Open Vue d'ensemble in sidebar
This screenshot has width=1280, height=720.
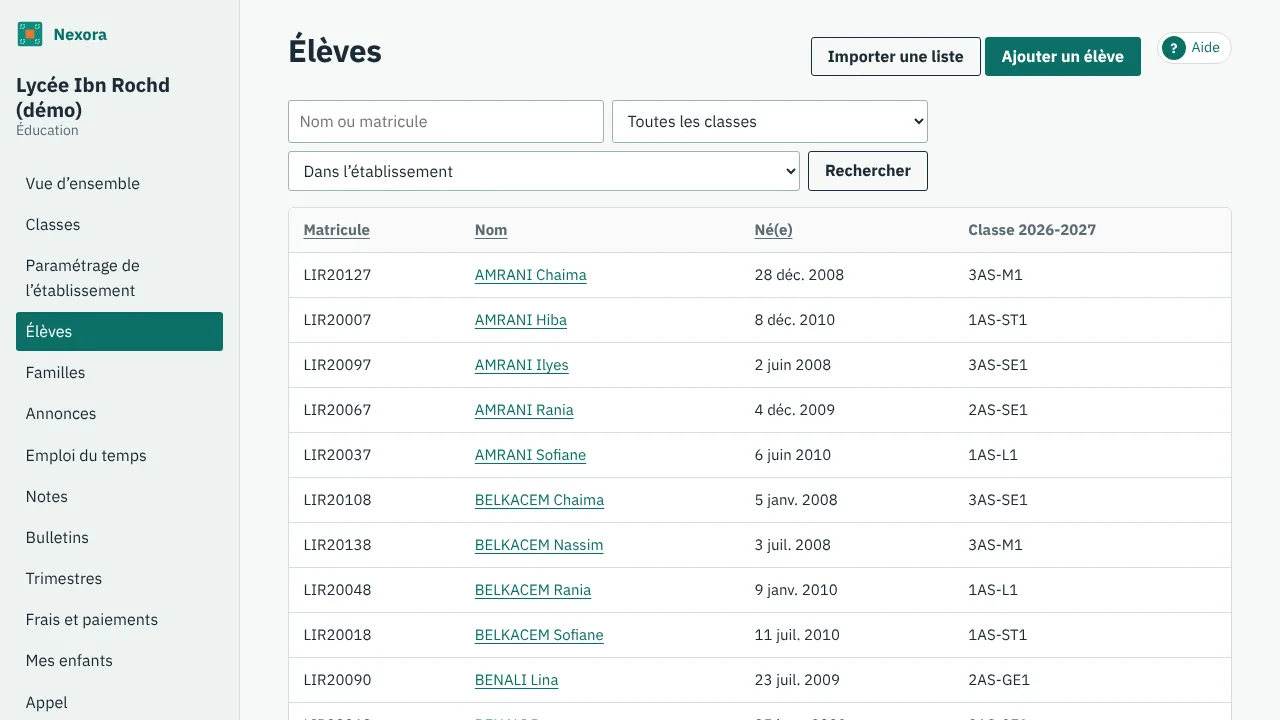coord(119,183)
